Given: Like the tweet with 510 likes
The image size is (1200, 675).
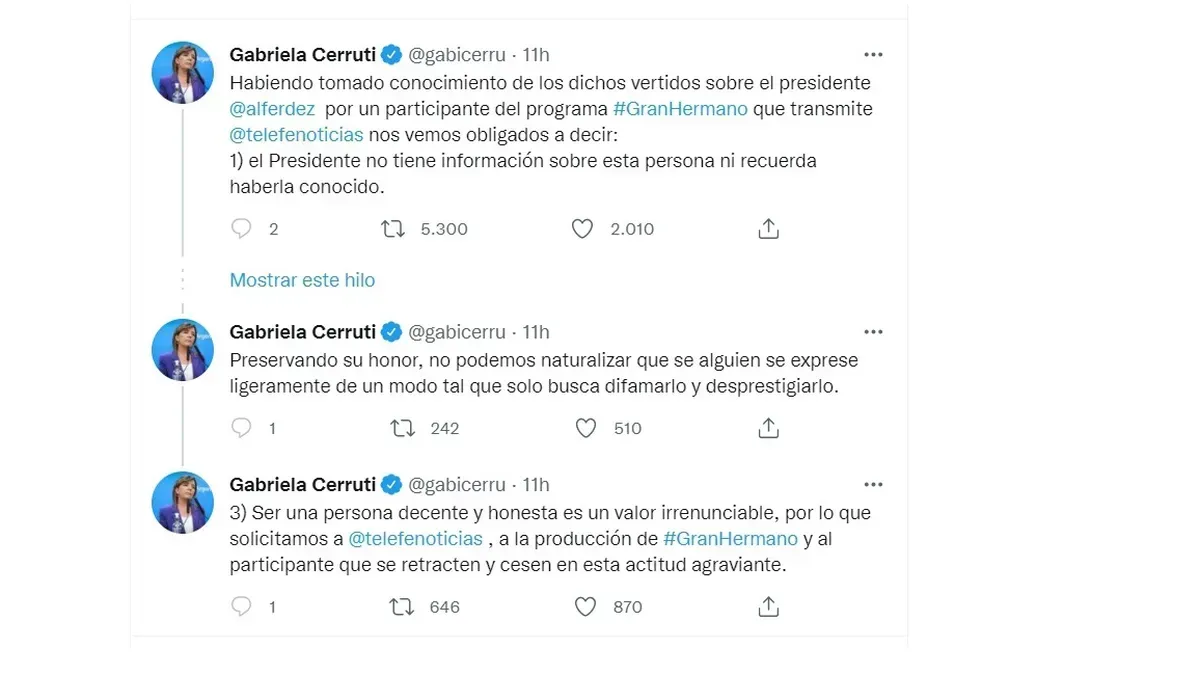Looking at the screenshot, I should tap(586, 428).
